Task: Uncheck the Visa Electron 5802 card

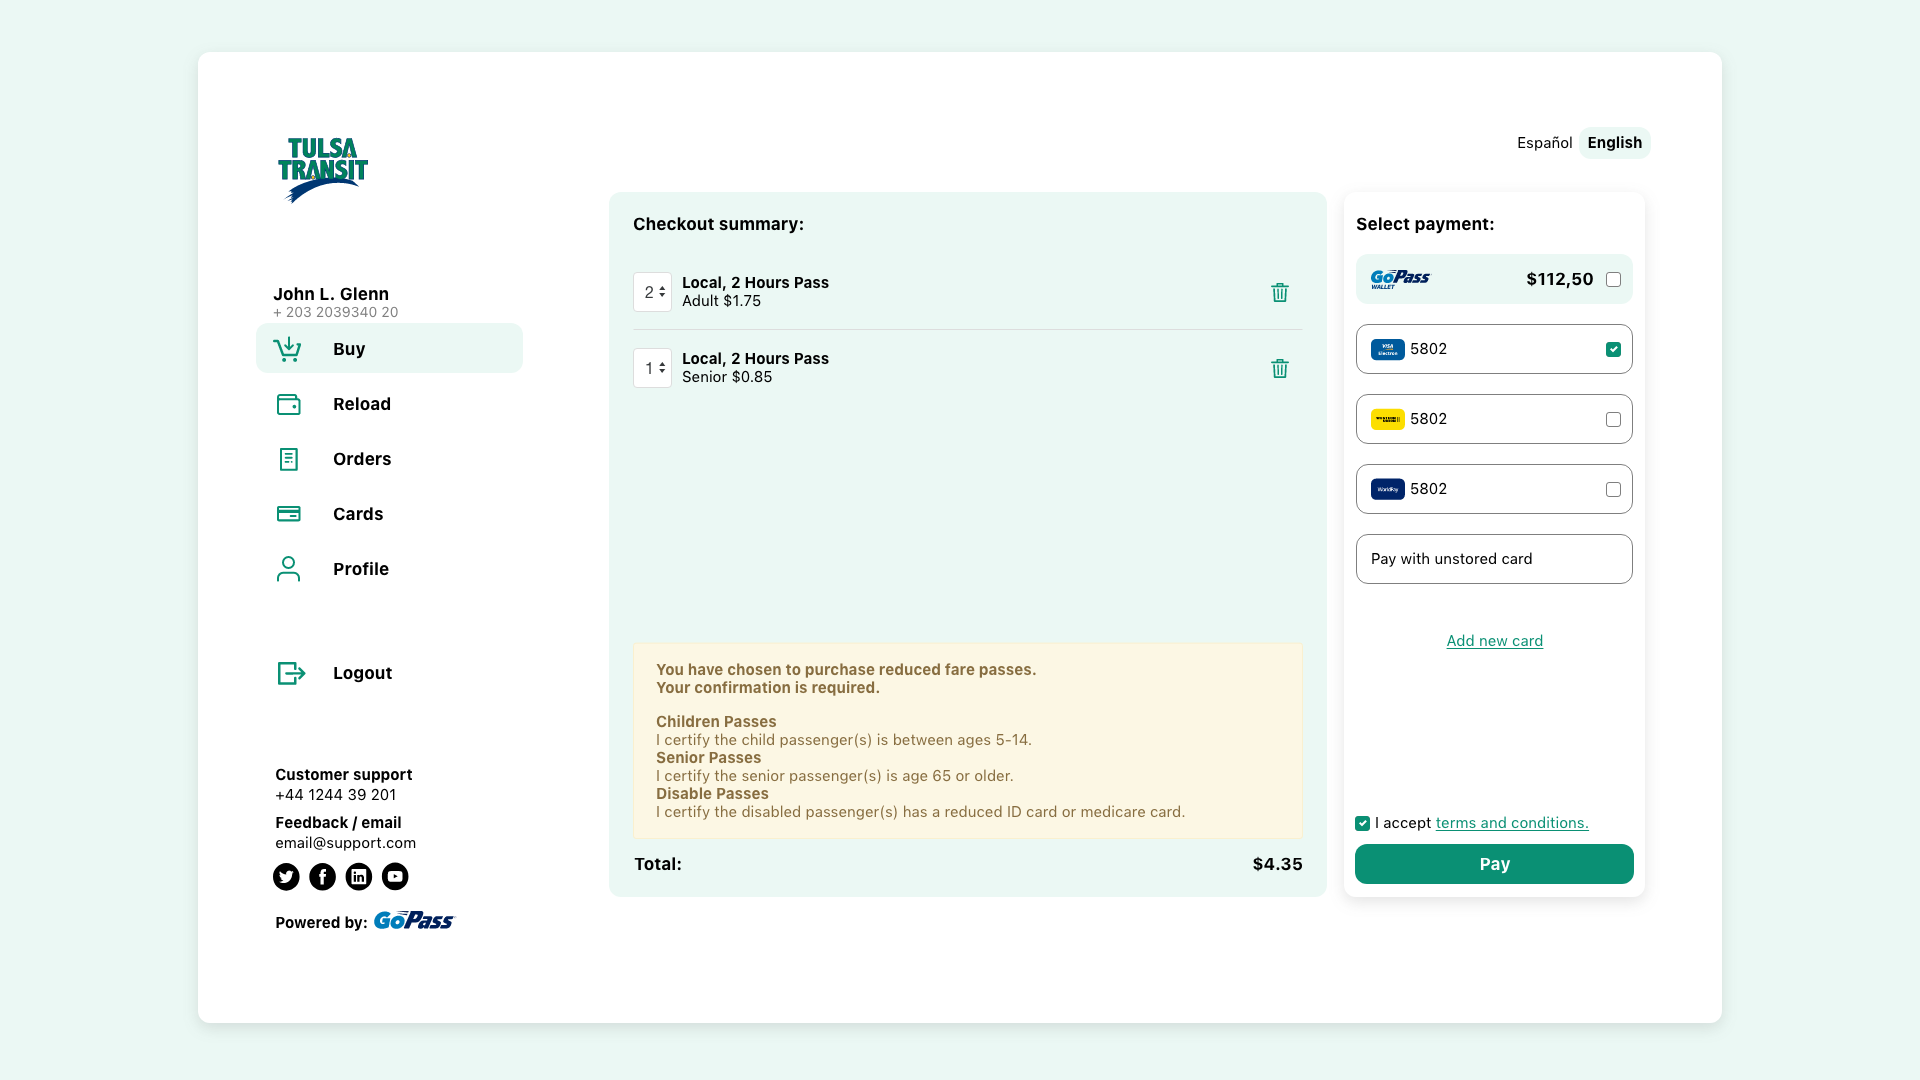Action: pos(1614,349)
